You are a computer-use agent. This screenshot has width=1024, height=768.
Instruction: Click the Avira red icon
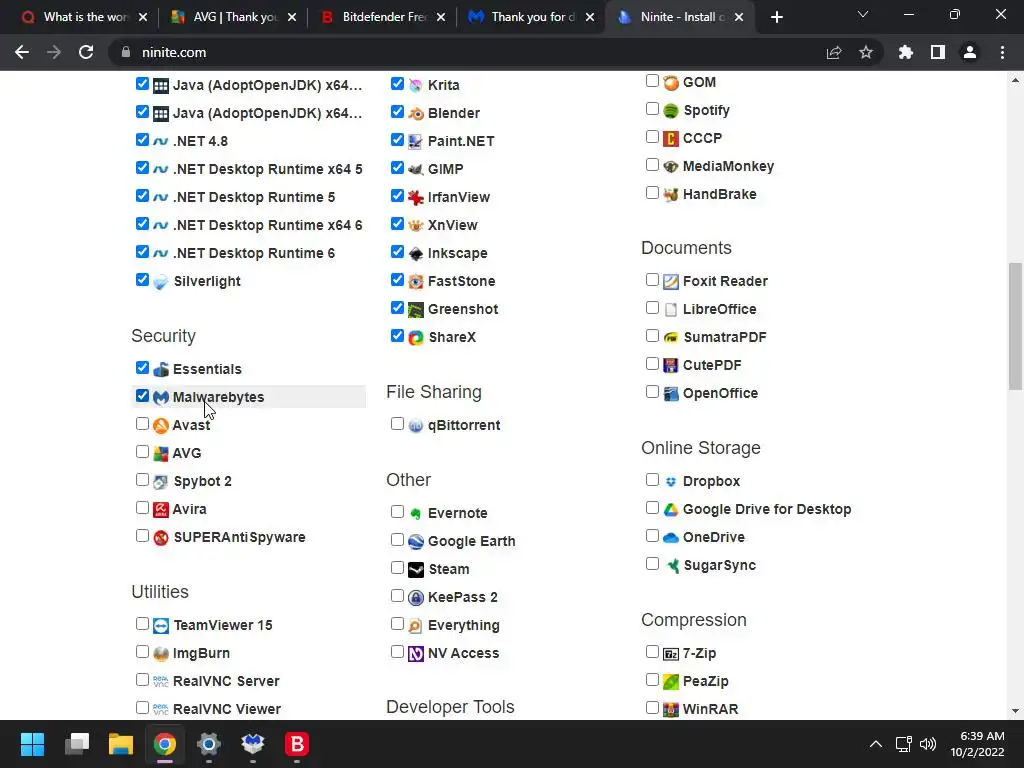[x=161, y=509]
